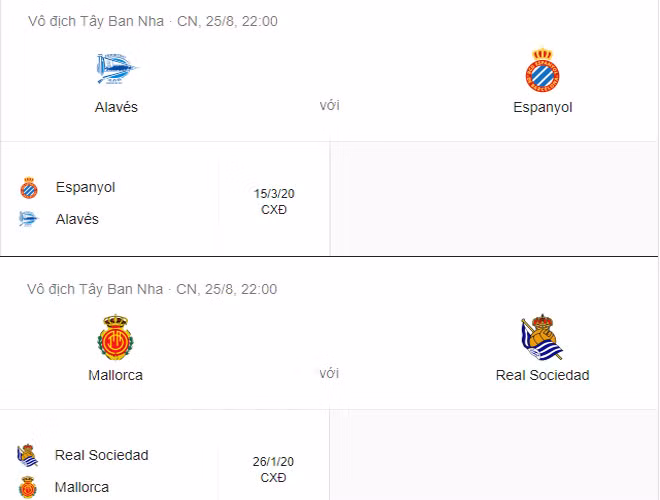Viewport: 660px width, 500px height.
Task: Click the Alavés match league and date header
Action: [152, 21]
